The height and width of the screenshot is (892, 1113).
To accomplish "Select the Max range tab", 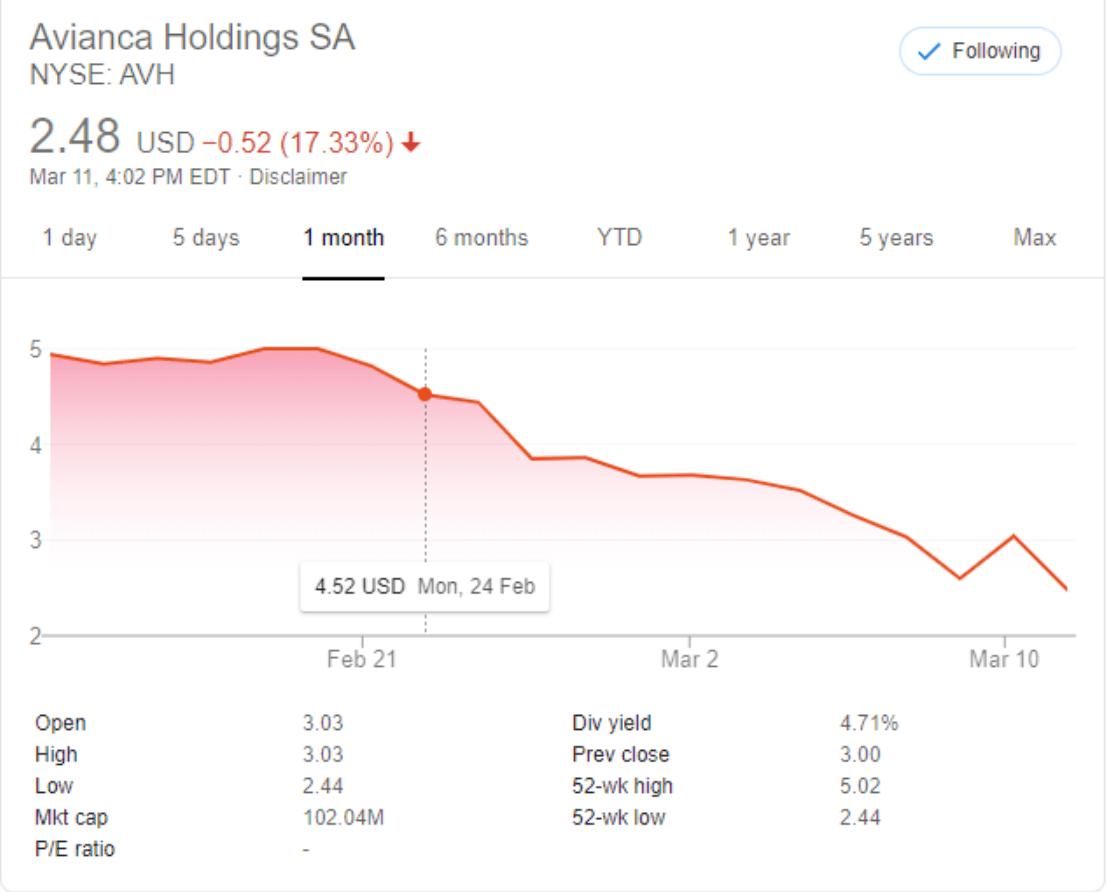I will point(1034,238).
